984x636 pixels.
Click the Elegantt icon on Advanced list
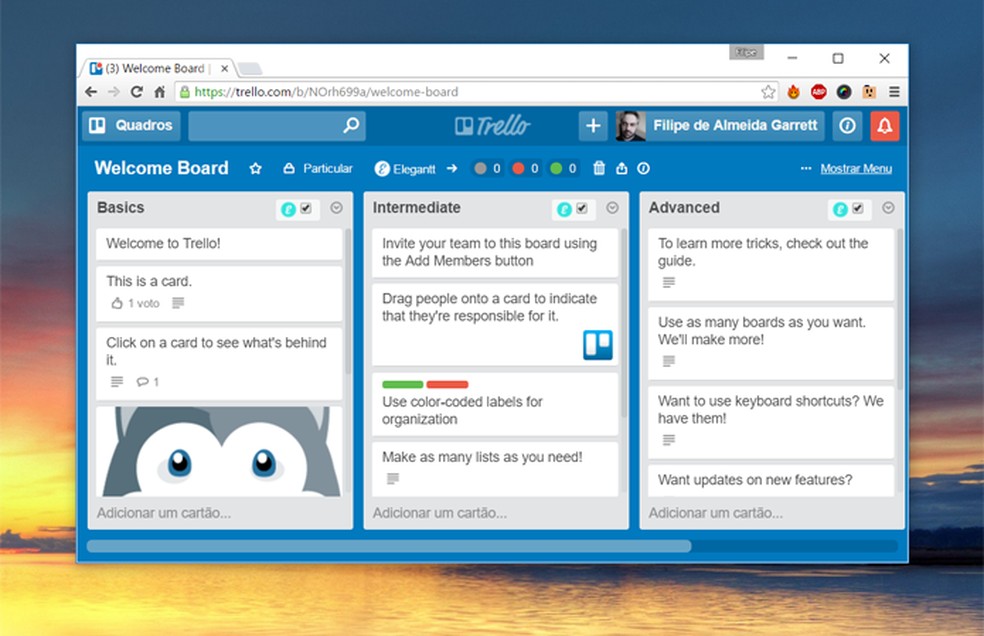[840, 209]
